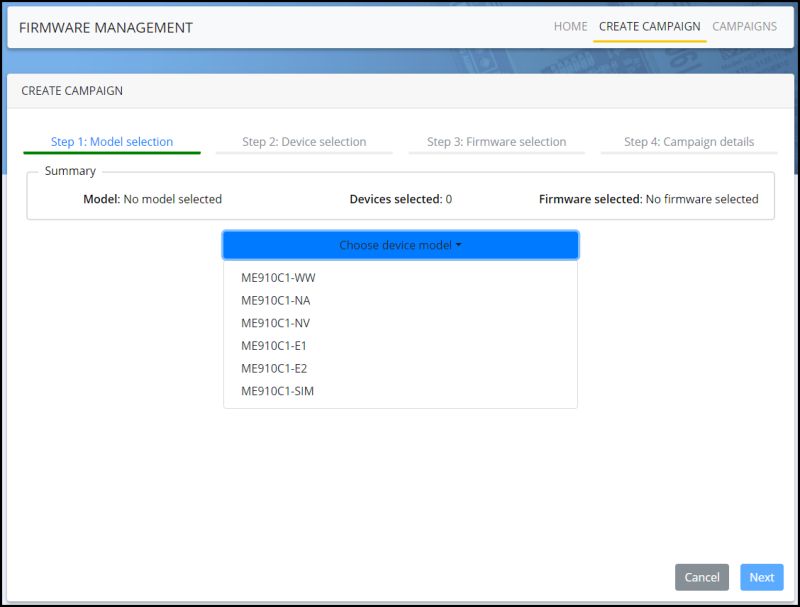Switch to Step 4: Campaign details tab

click(689, 142)
